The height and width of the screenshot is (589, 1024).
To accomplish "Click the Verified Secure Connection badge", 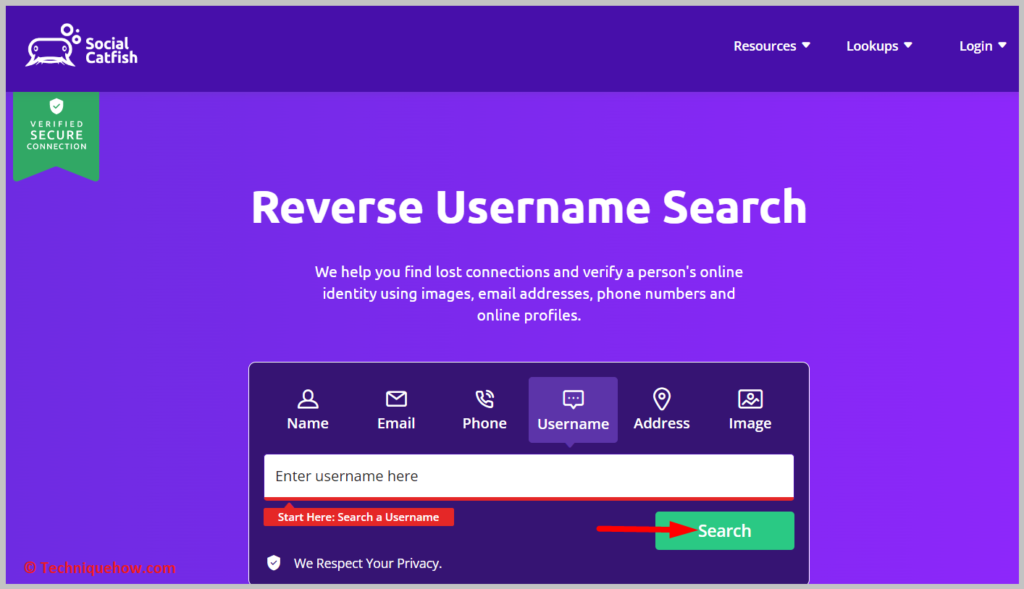I will (x=56, y=136).
